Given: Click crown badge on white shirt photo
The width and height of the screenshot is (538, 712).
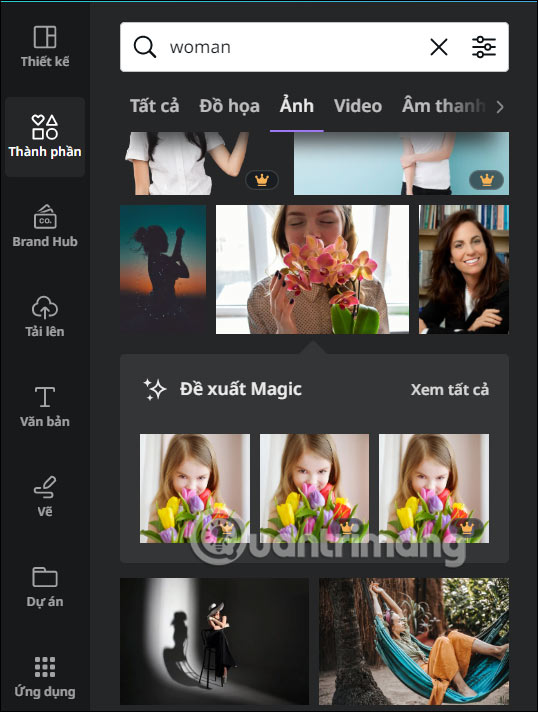Looking at the screenshot, I should [262, 180].
